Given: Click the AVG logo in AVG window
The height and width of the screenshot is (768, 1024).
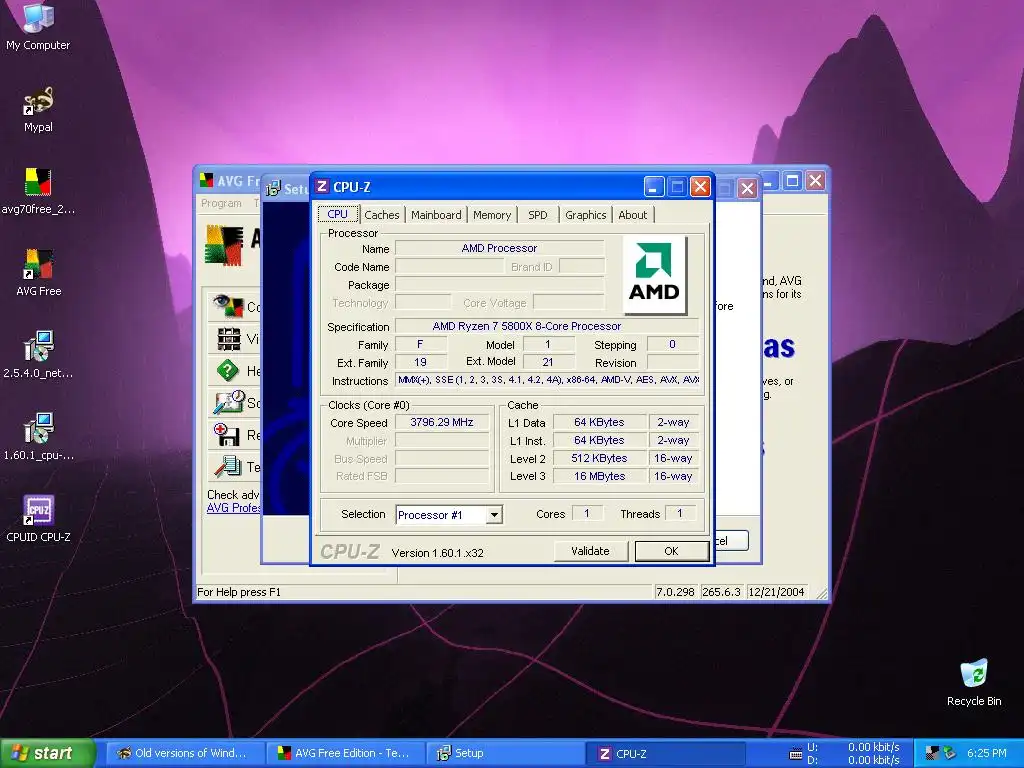Looking at the screenshot, I should pos(224,245).
